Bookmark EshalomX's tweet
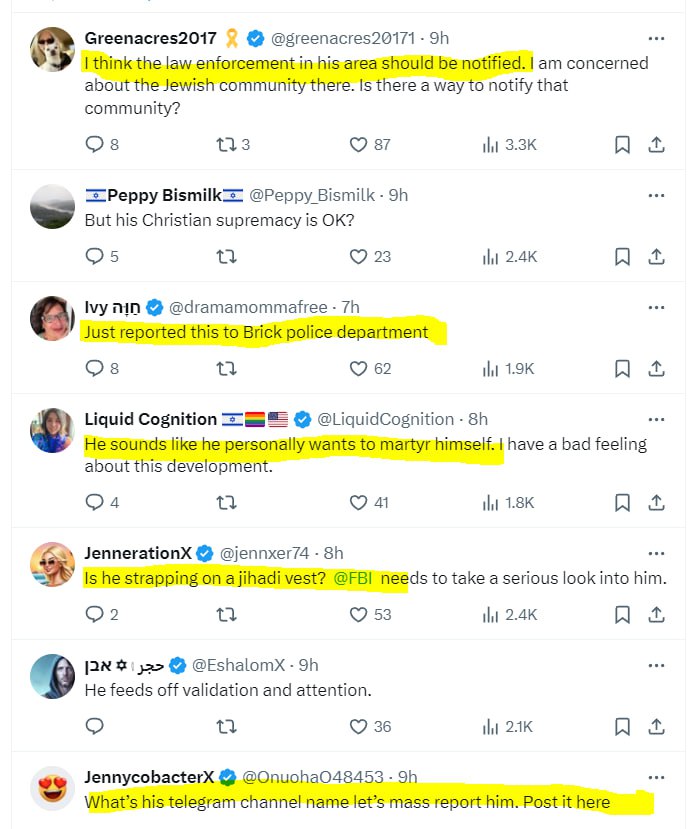691x829 pixels. coord(622,726)
